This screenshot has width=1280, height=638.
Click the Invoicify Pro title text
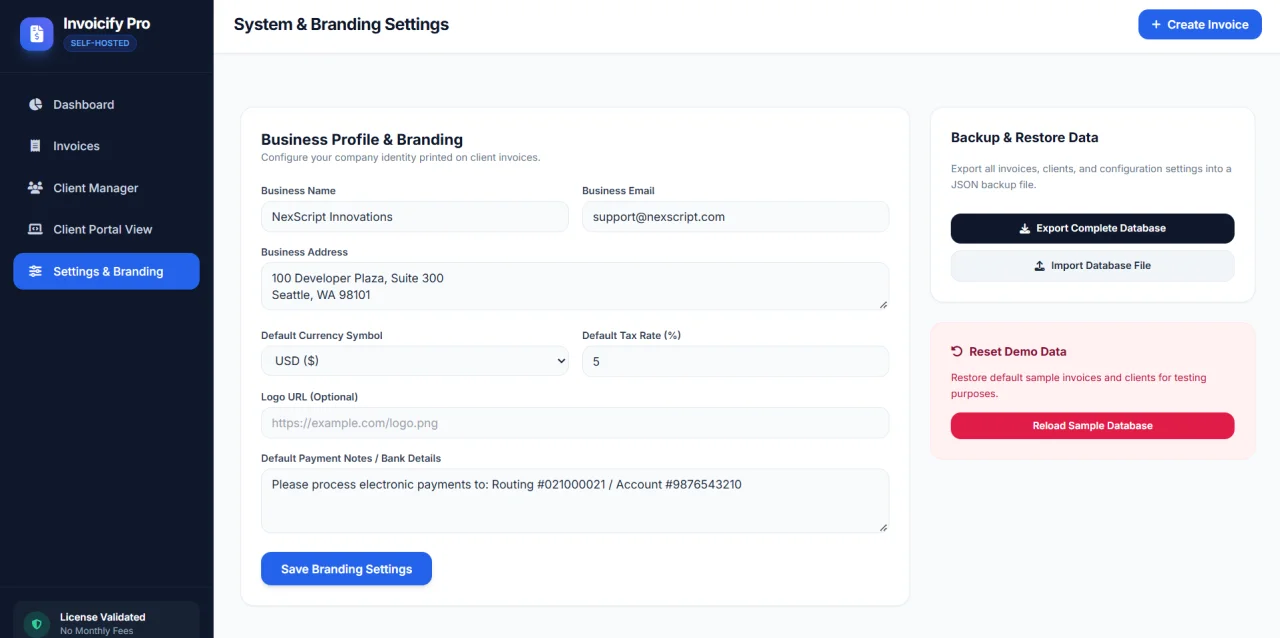[x=106, y=23]
